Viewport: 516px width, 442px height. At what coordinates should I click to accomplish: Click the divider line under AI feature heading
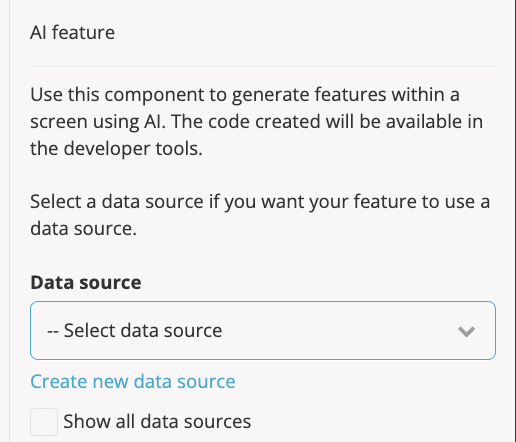(263, 66)
